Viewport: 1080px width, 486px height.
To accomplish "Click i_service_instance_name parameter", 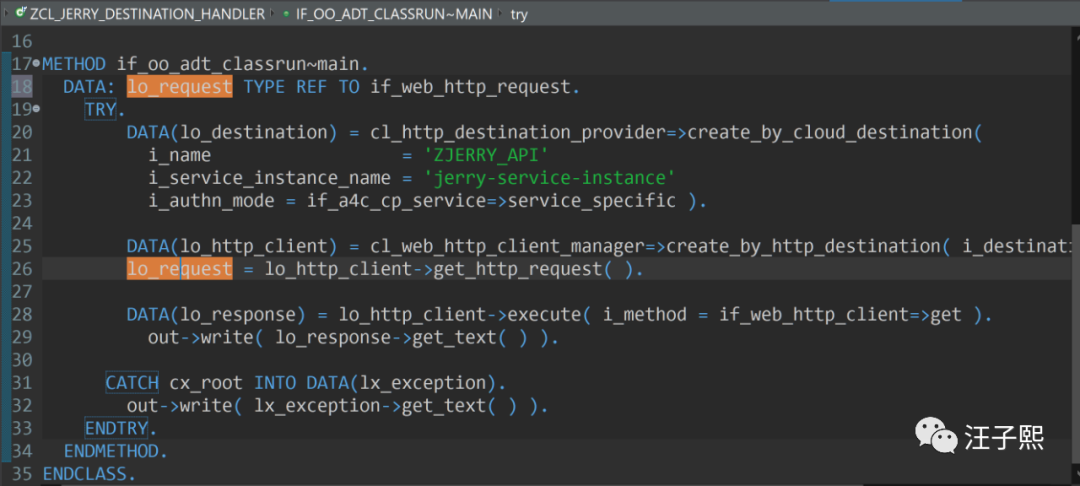I will [269, 178].
